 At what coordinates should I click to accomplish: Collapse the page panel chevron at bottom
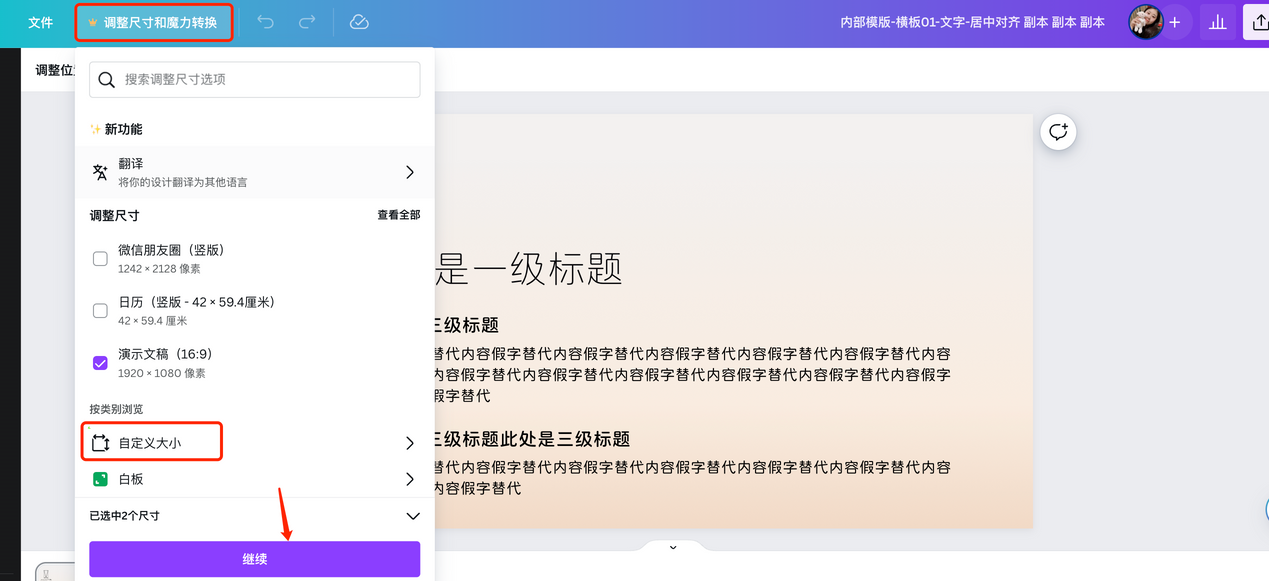[673, 547]
